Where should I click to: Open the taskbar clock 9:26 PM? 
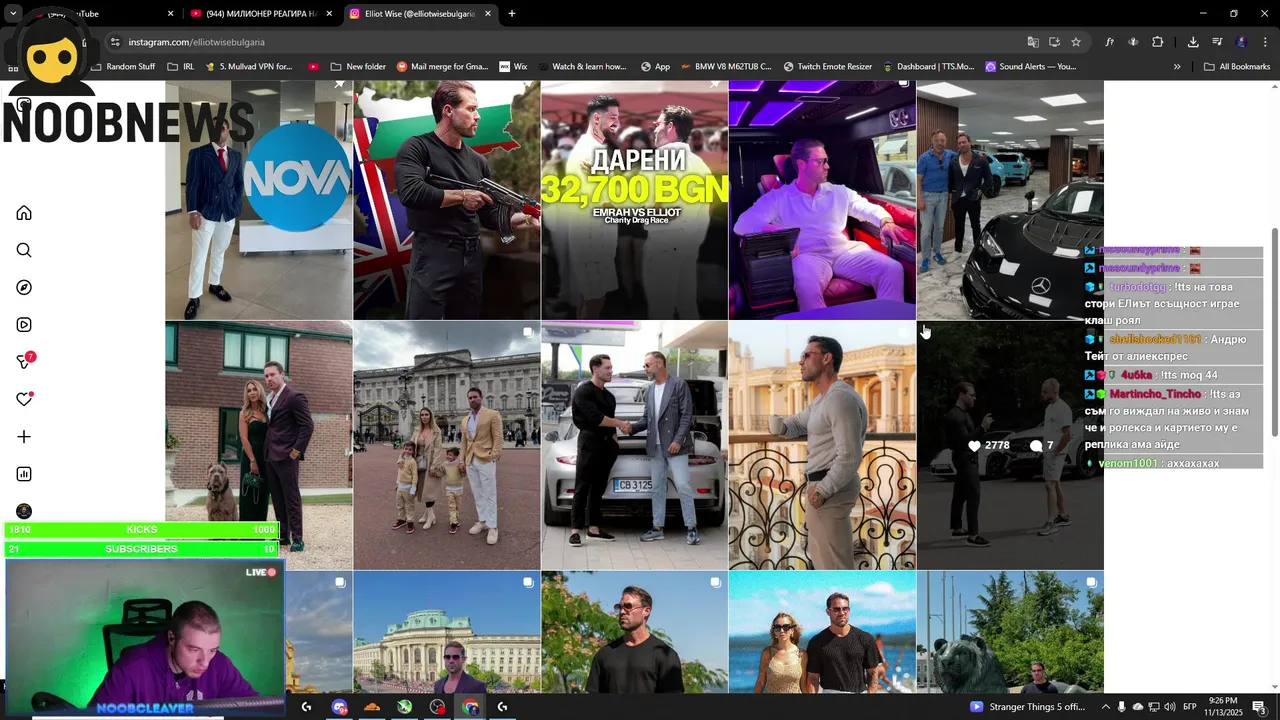[1223, 707]
